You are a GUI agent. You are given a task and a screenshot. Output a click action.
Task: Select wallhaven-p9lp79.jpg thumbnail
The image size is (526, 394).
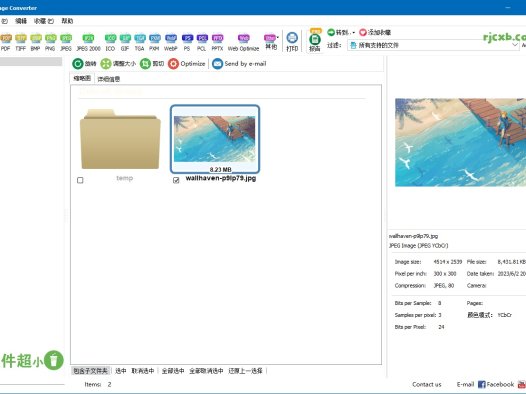pyautogui.click(x=215, y=139)
